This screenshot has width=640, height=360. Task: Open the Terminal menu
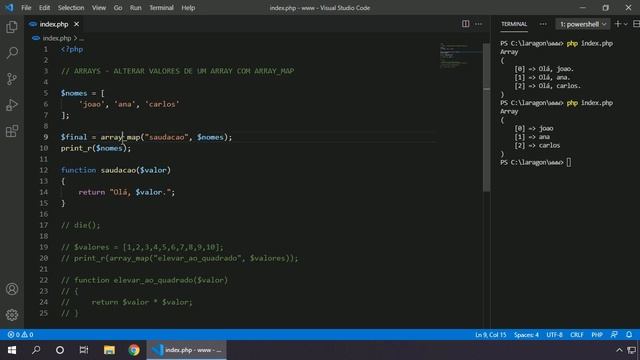[x=161, y=8]
